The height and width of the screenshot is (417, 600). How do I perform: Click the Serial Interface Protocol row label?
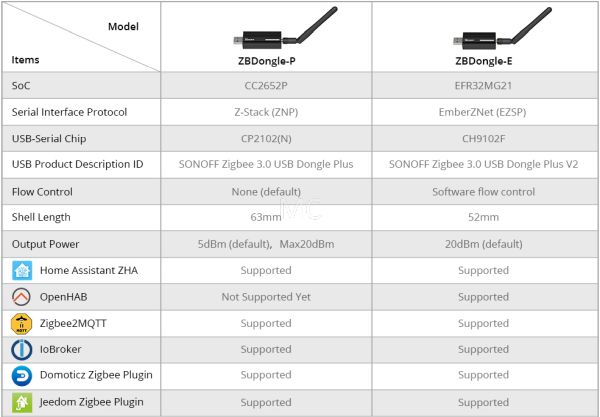click(68, 112)
